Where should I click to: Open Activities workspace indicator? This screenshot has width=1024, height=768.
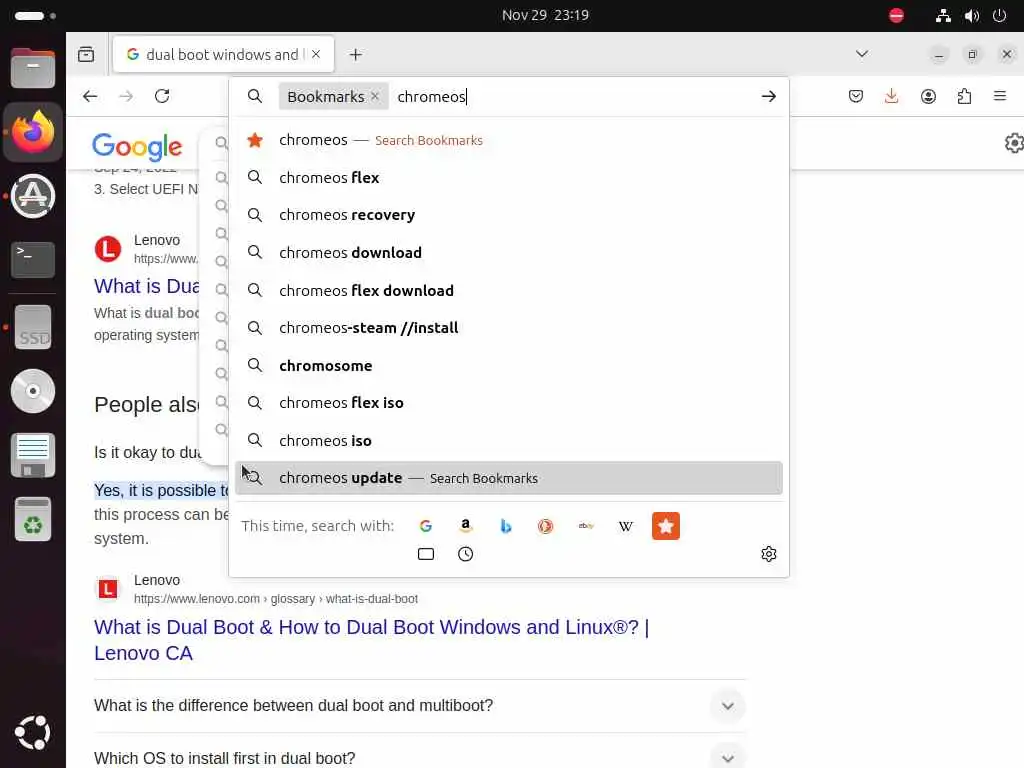click(x=35, y=16)
